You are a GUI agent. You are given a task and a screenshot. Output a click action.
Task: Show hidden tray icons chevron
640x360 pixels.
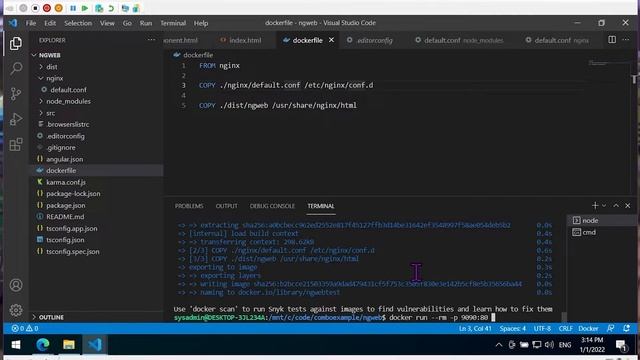click(499, 345)
